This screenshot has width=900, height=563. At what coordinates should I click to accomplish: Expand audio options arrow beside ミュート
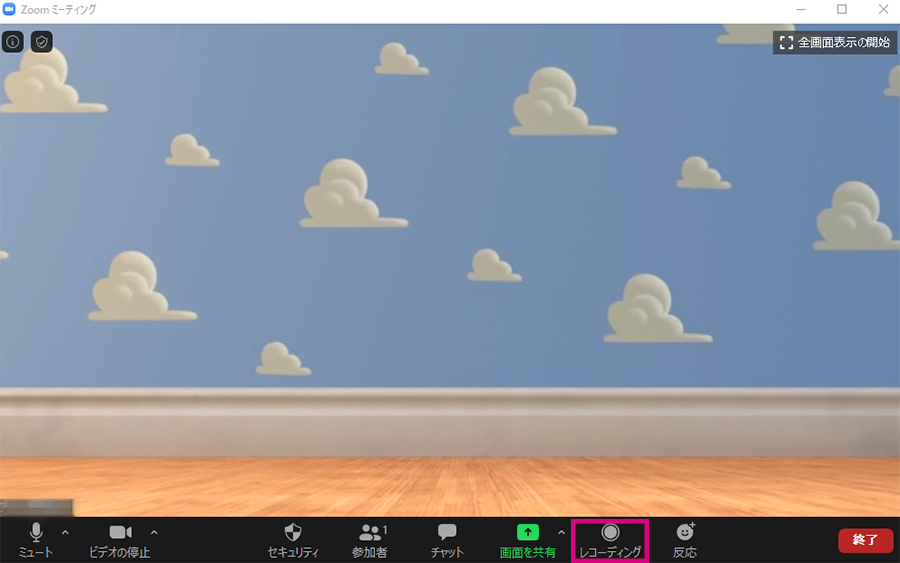[x=65, y=533]
